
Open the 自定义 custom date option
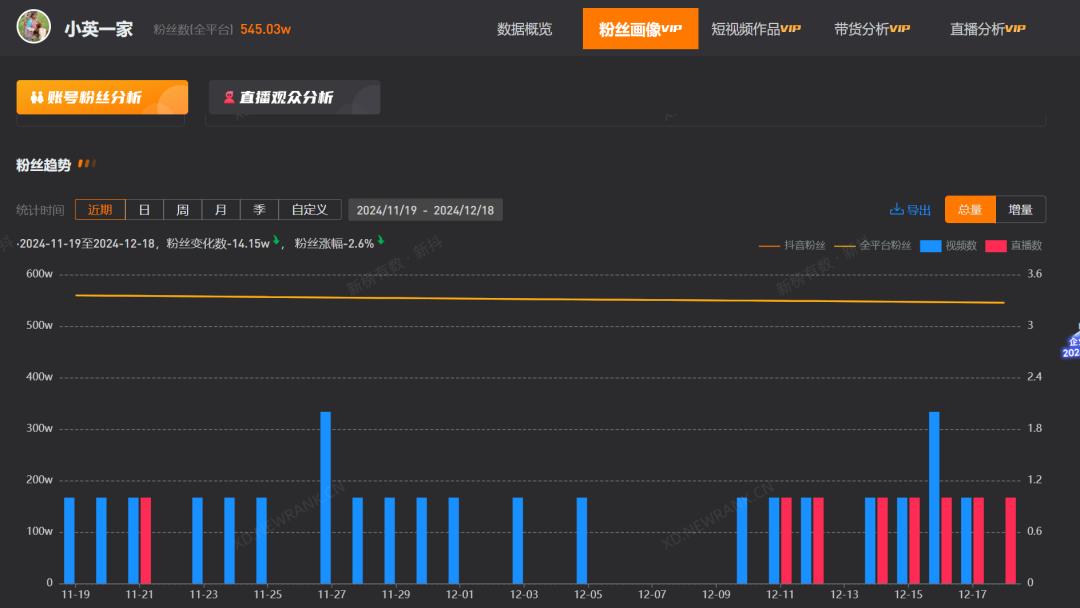309,210
